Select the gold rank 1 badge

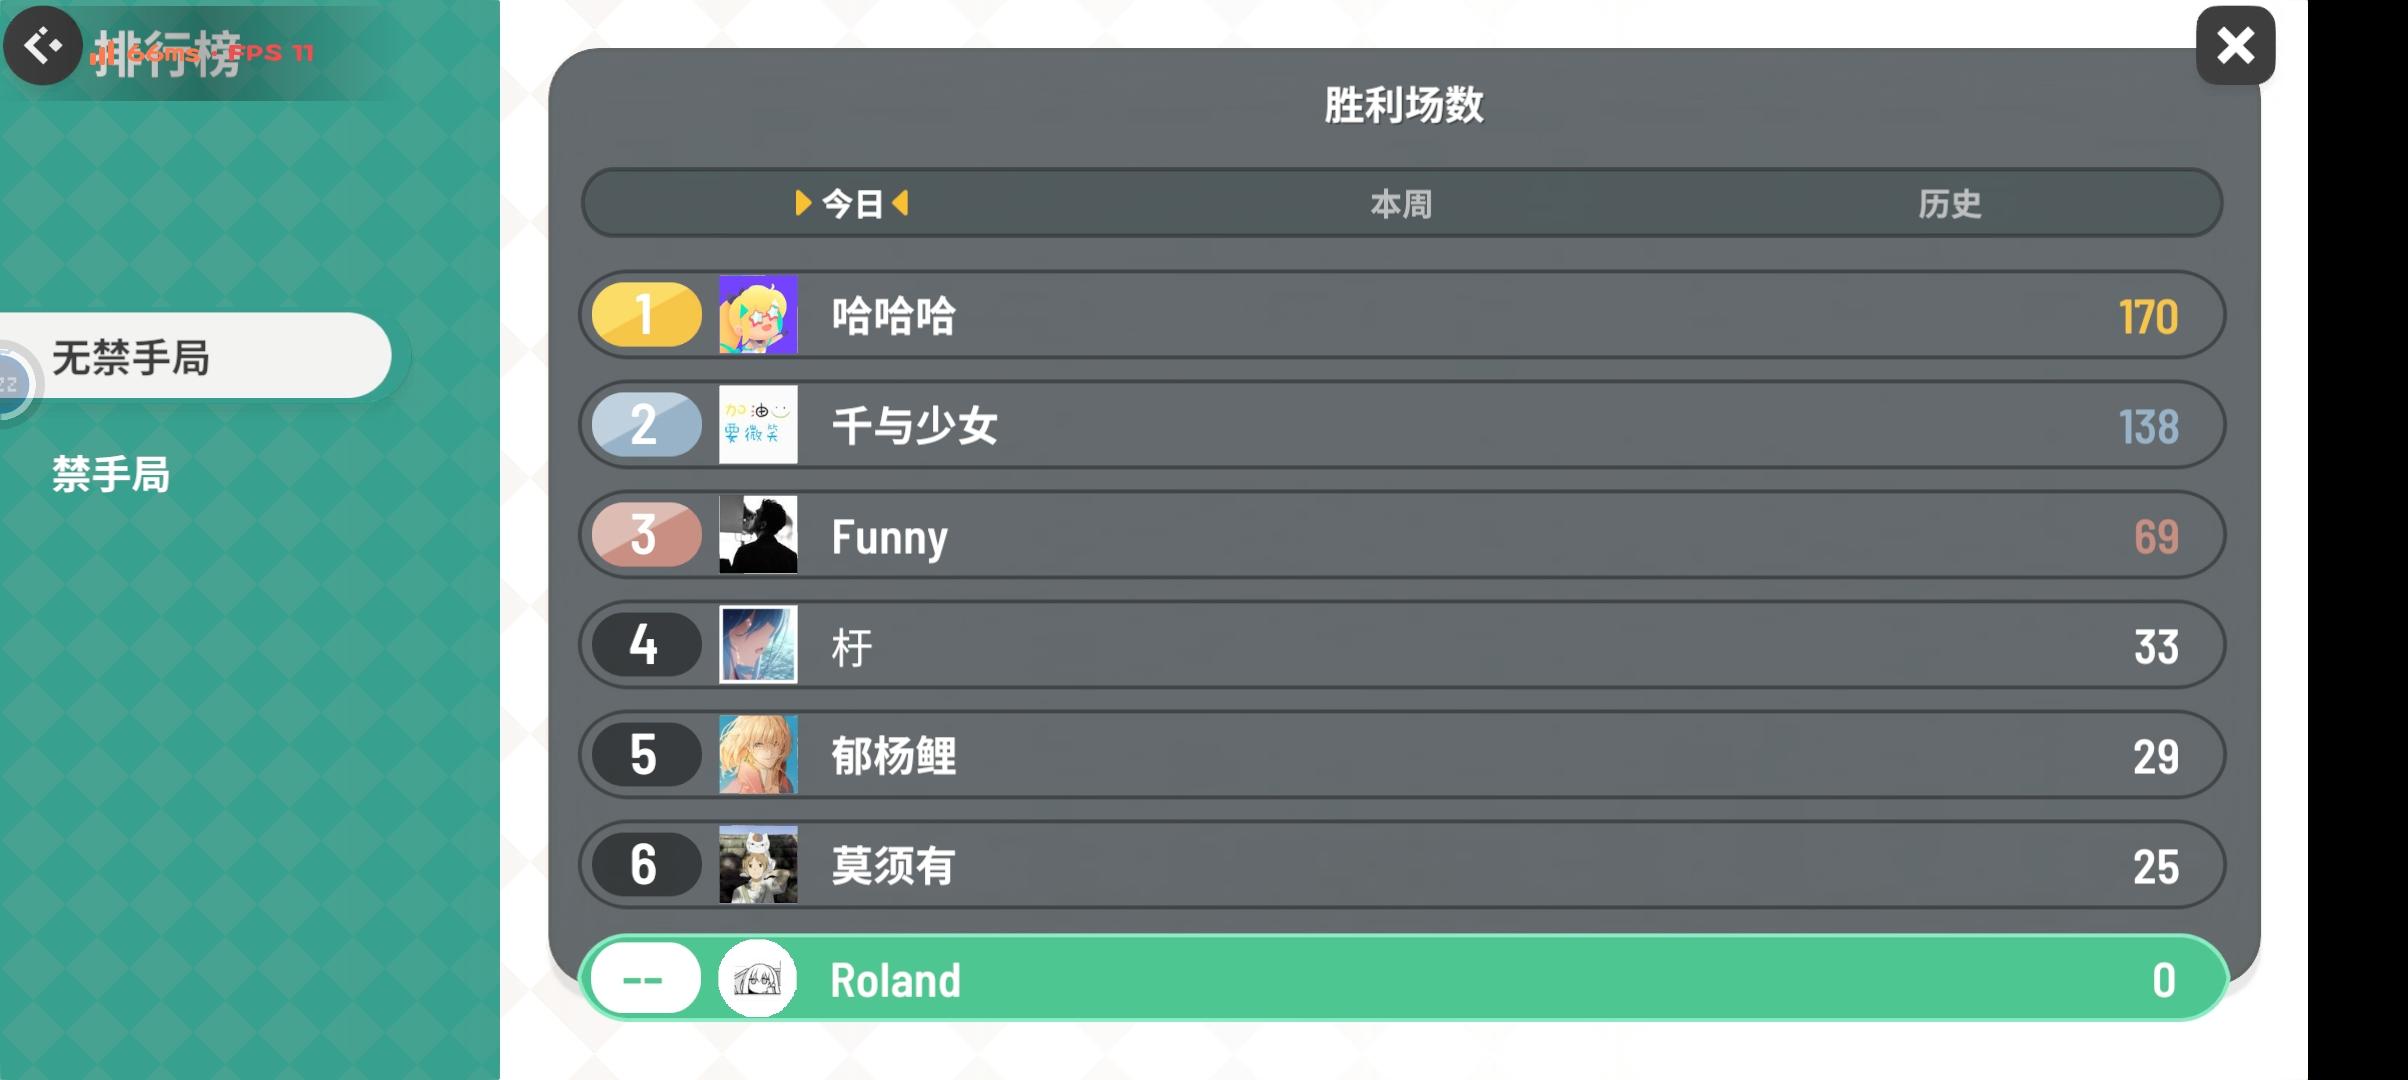click(646, 314)
